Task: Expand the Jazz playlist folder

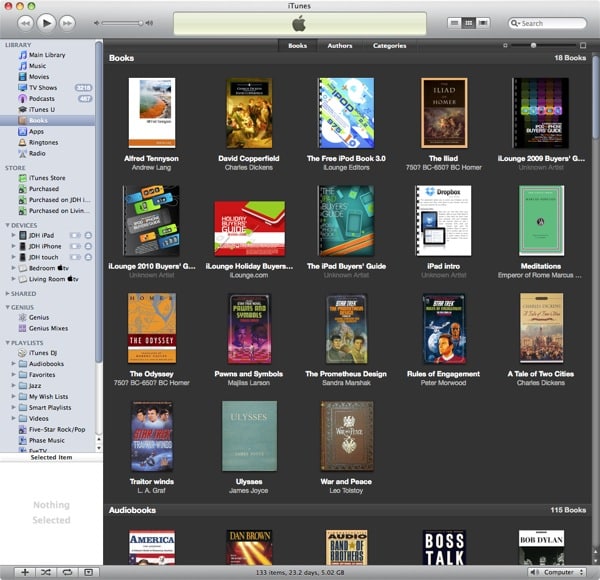Action: [x=13, y=386]
